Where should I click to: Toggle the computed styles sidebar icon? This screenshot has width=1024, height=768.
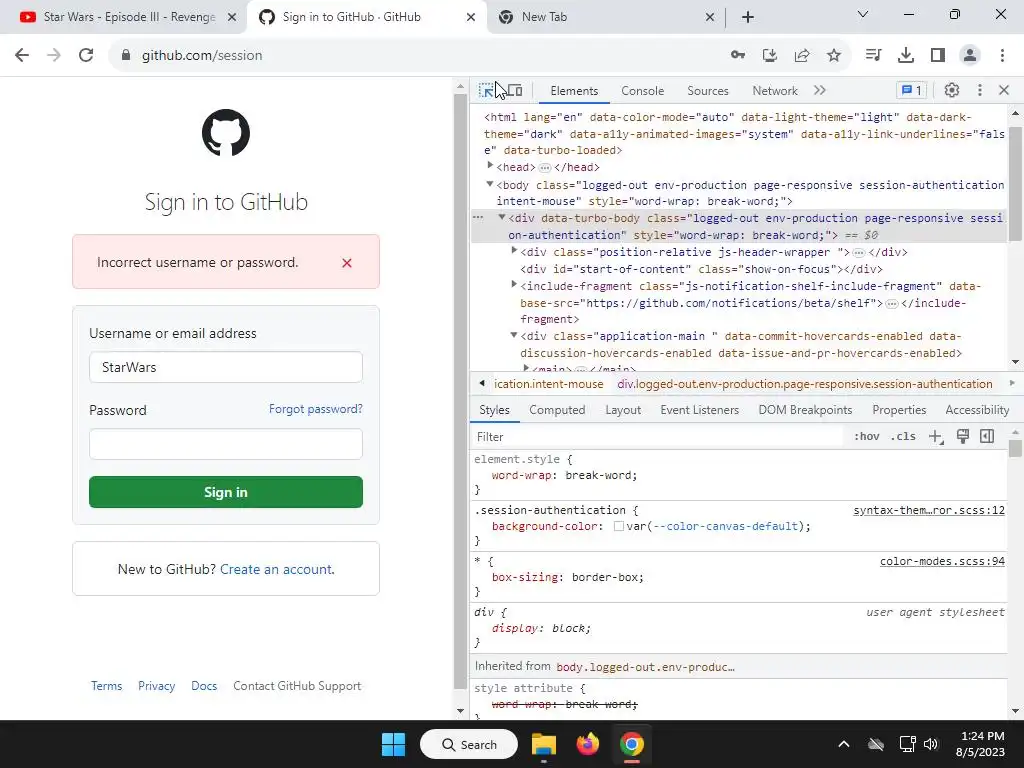click(987, 437)
